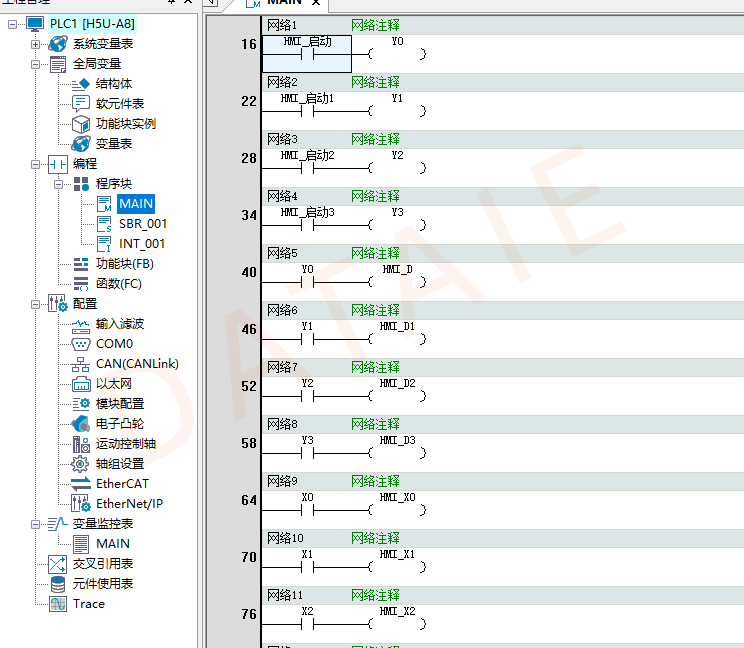
Task: Click the 功能块(FB) icon
Action: coord(81,264)
